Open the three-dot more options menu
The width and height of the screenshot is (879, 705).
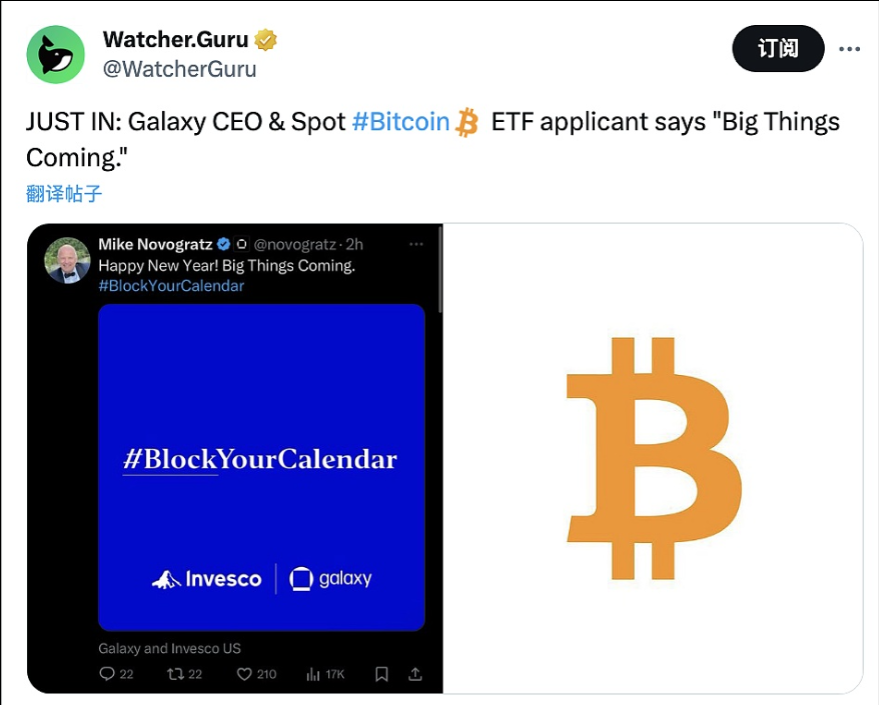point(849,48)
